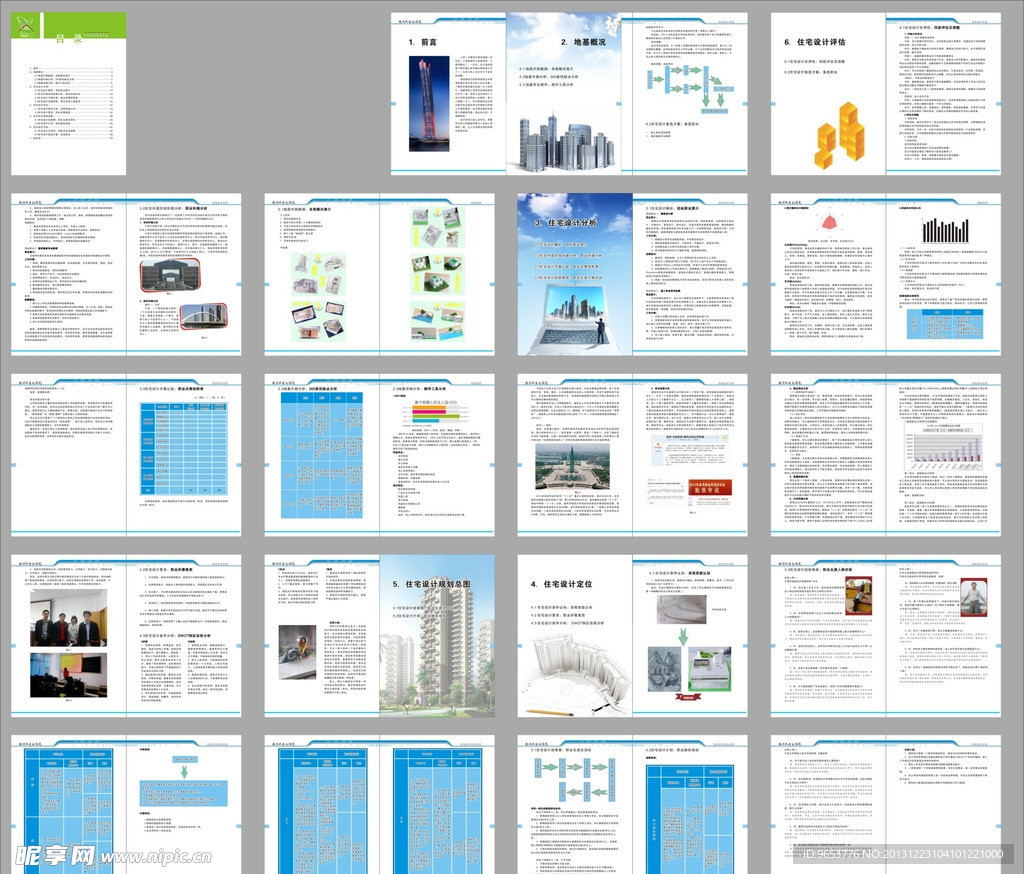Viewport: 1024px width, 874px height.
Task: Click the '6. 住宅设计评估' heading
Action: point(815,43)
